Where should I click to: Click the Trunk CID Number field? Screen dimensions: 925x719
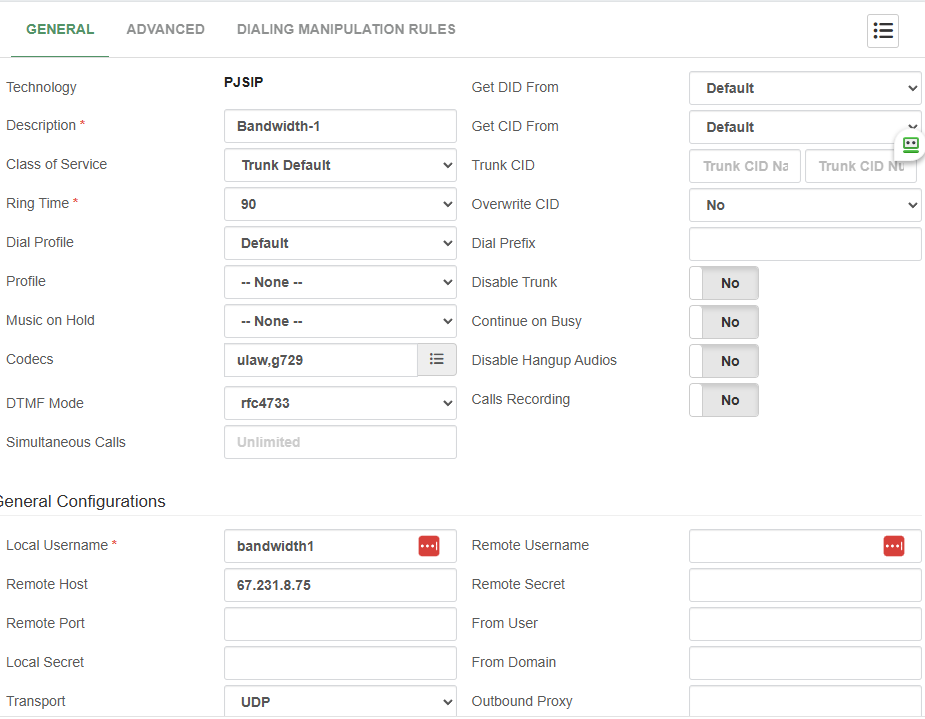[861, 166]
